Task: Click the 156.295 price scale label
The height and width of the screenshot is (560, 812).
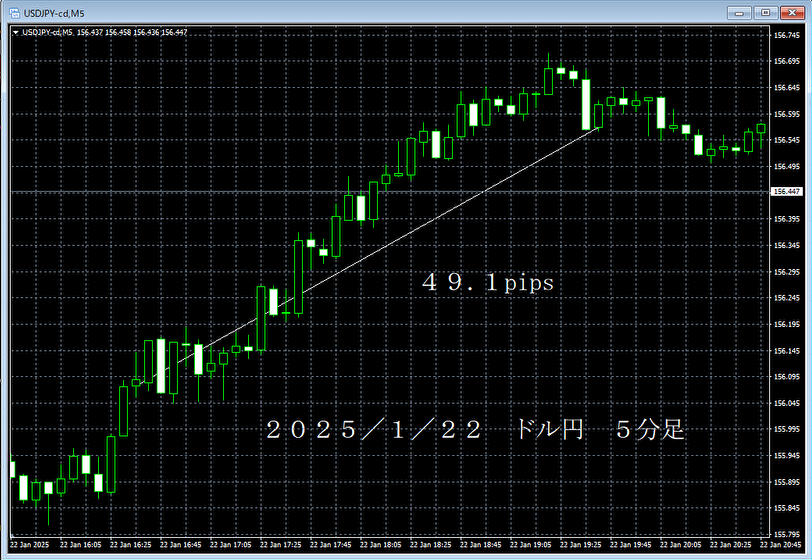Action: pyautogui.click(x=787, y=272)
